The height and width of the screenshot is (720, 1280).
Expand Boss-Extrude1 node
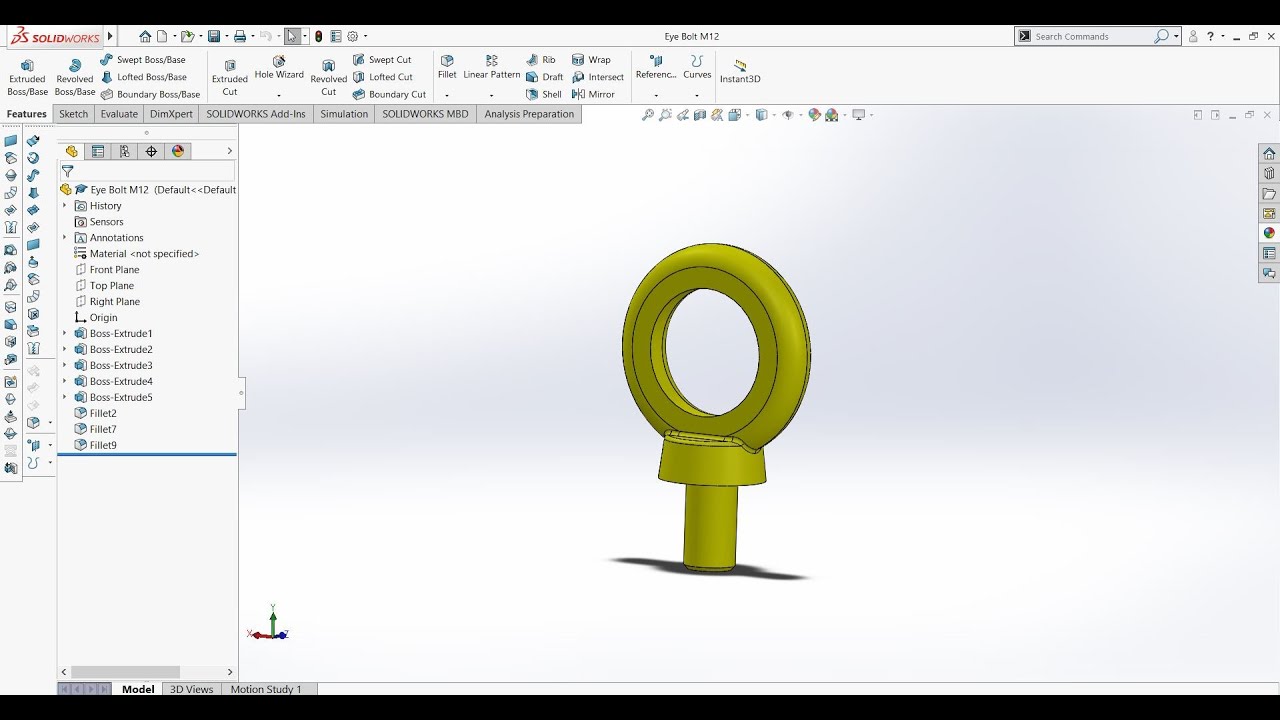point(65,333)
